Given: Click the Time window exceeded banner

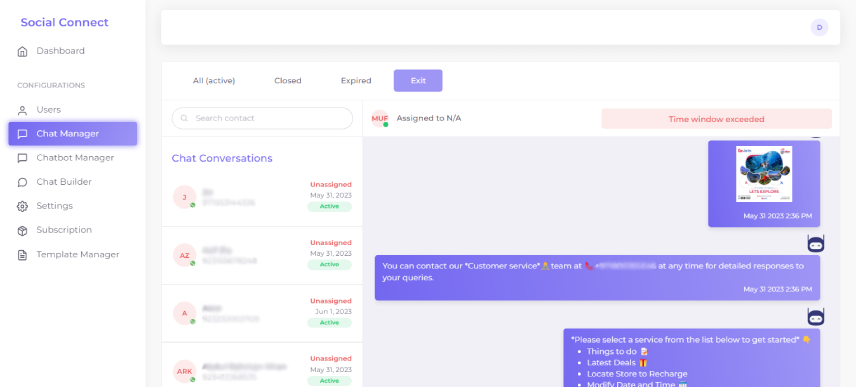Looking at the screenshot, I should point(716,119).
